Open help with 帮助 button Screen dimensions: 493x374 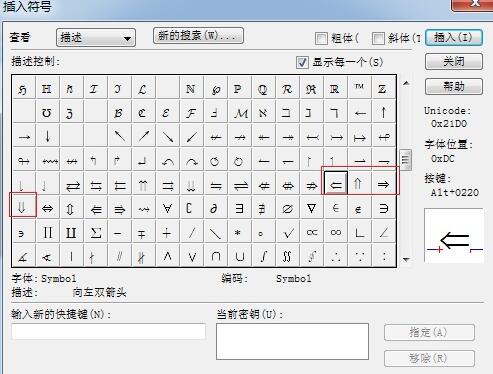[454, 86]
